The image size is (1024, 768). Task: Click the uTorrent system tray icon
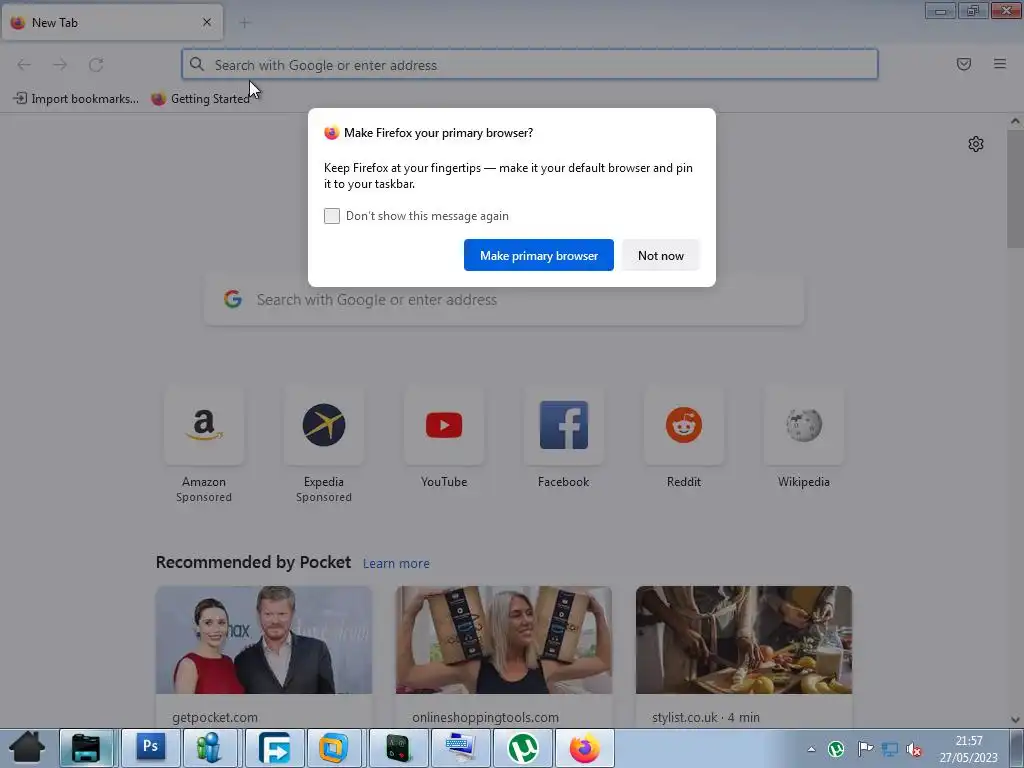(x=836, y=749)
